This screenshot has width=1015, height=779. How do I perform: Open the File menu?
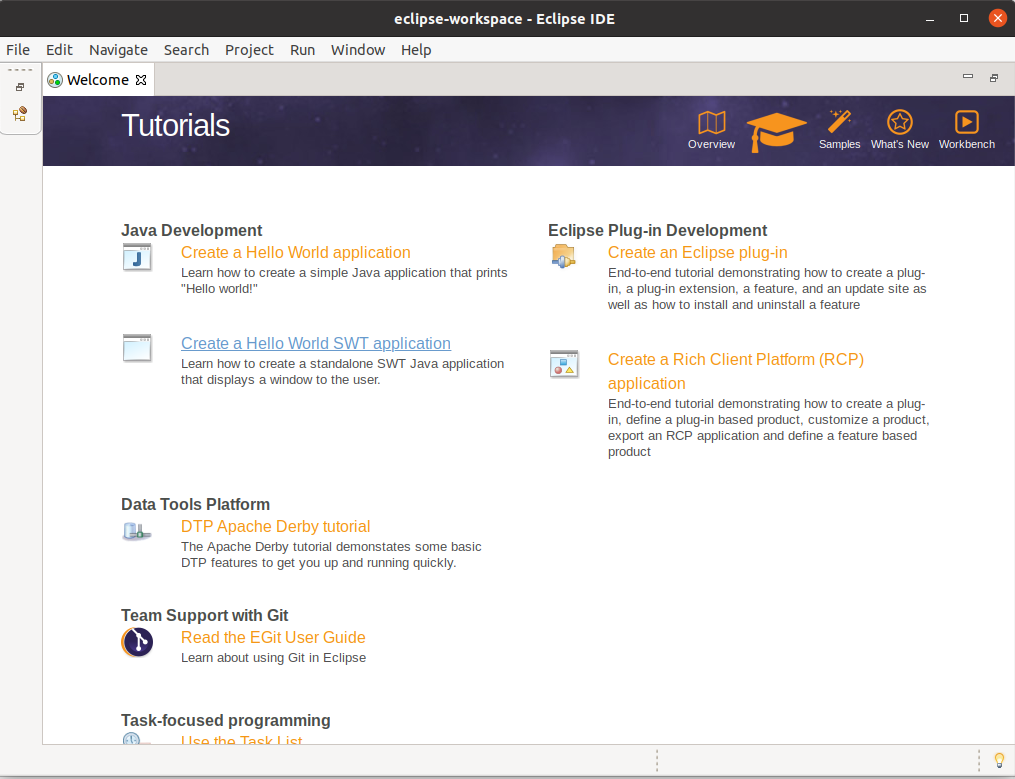point(18,50)
